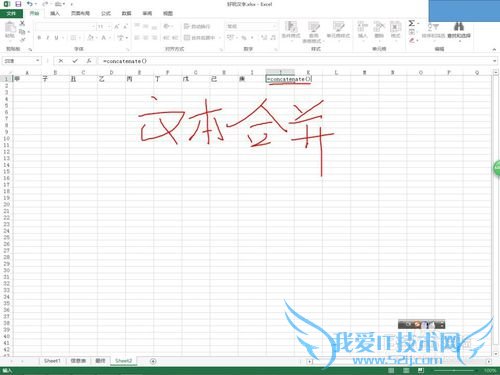Toggle top vertical alignment
This screenshot has width=500, height=375.
pos(137,26)
